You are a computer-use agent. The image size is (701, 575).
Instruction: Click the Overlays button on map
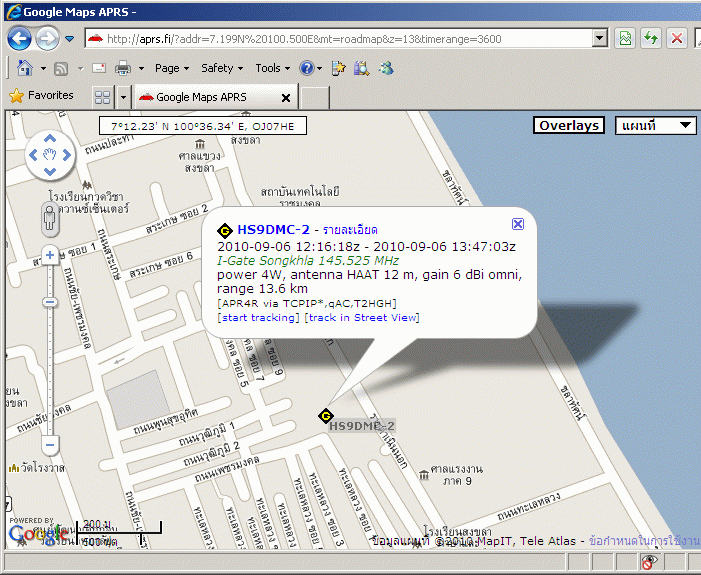tap(569, 125)
